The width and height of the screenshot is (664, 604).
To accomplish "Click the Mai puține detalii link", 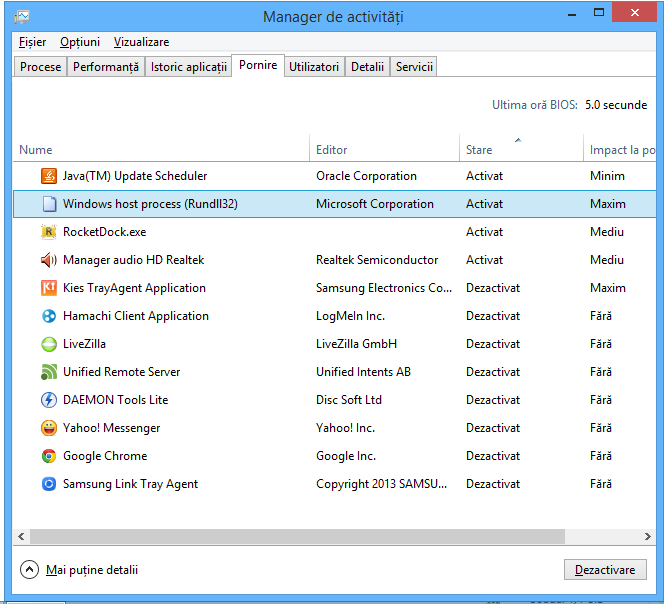I will (x=92, y=570).
